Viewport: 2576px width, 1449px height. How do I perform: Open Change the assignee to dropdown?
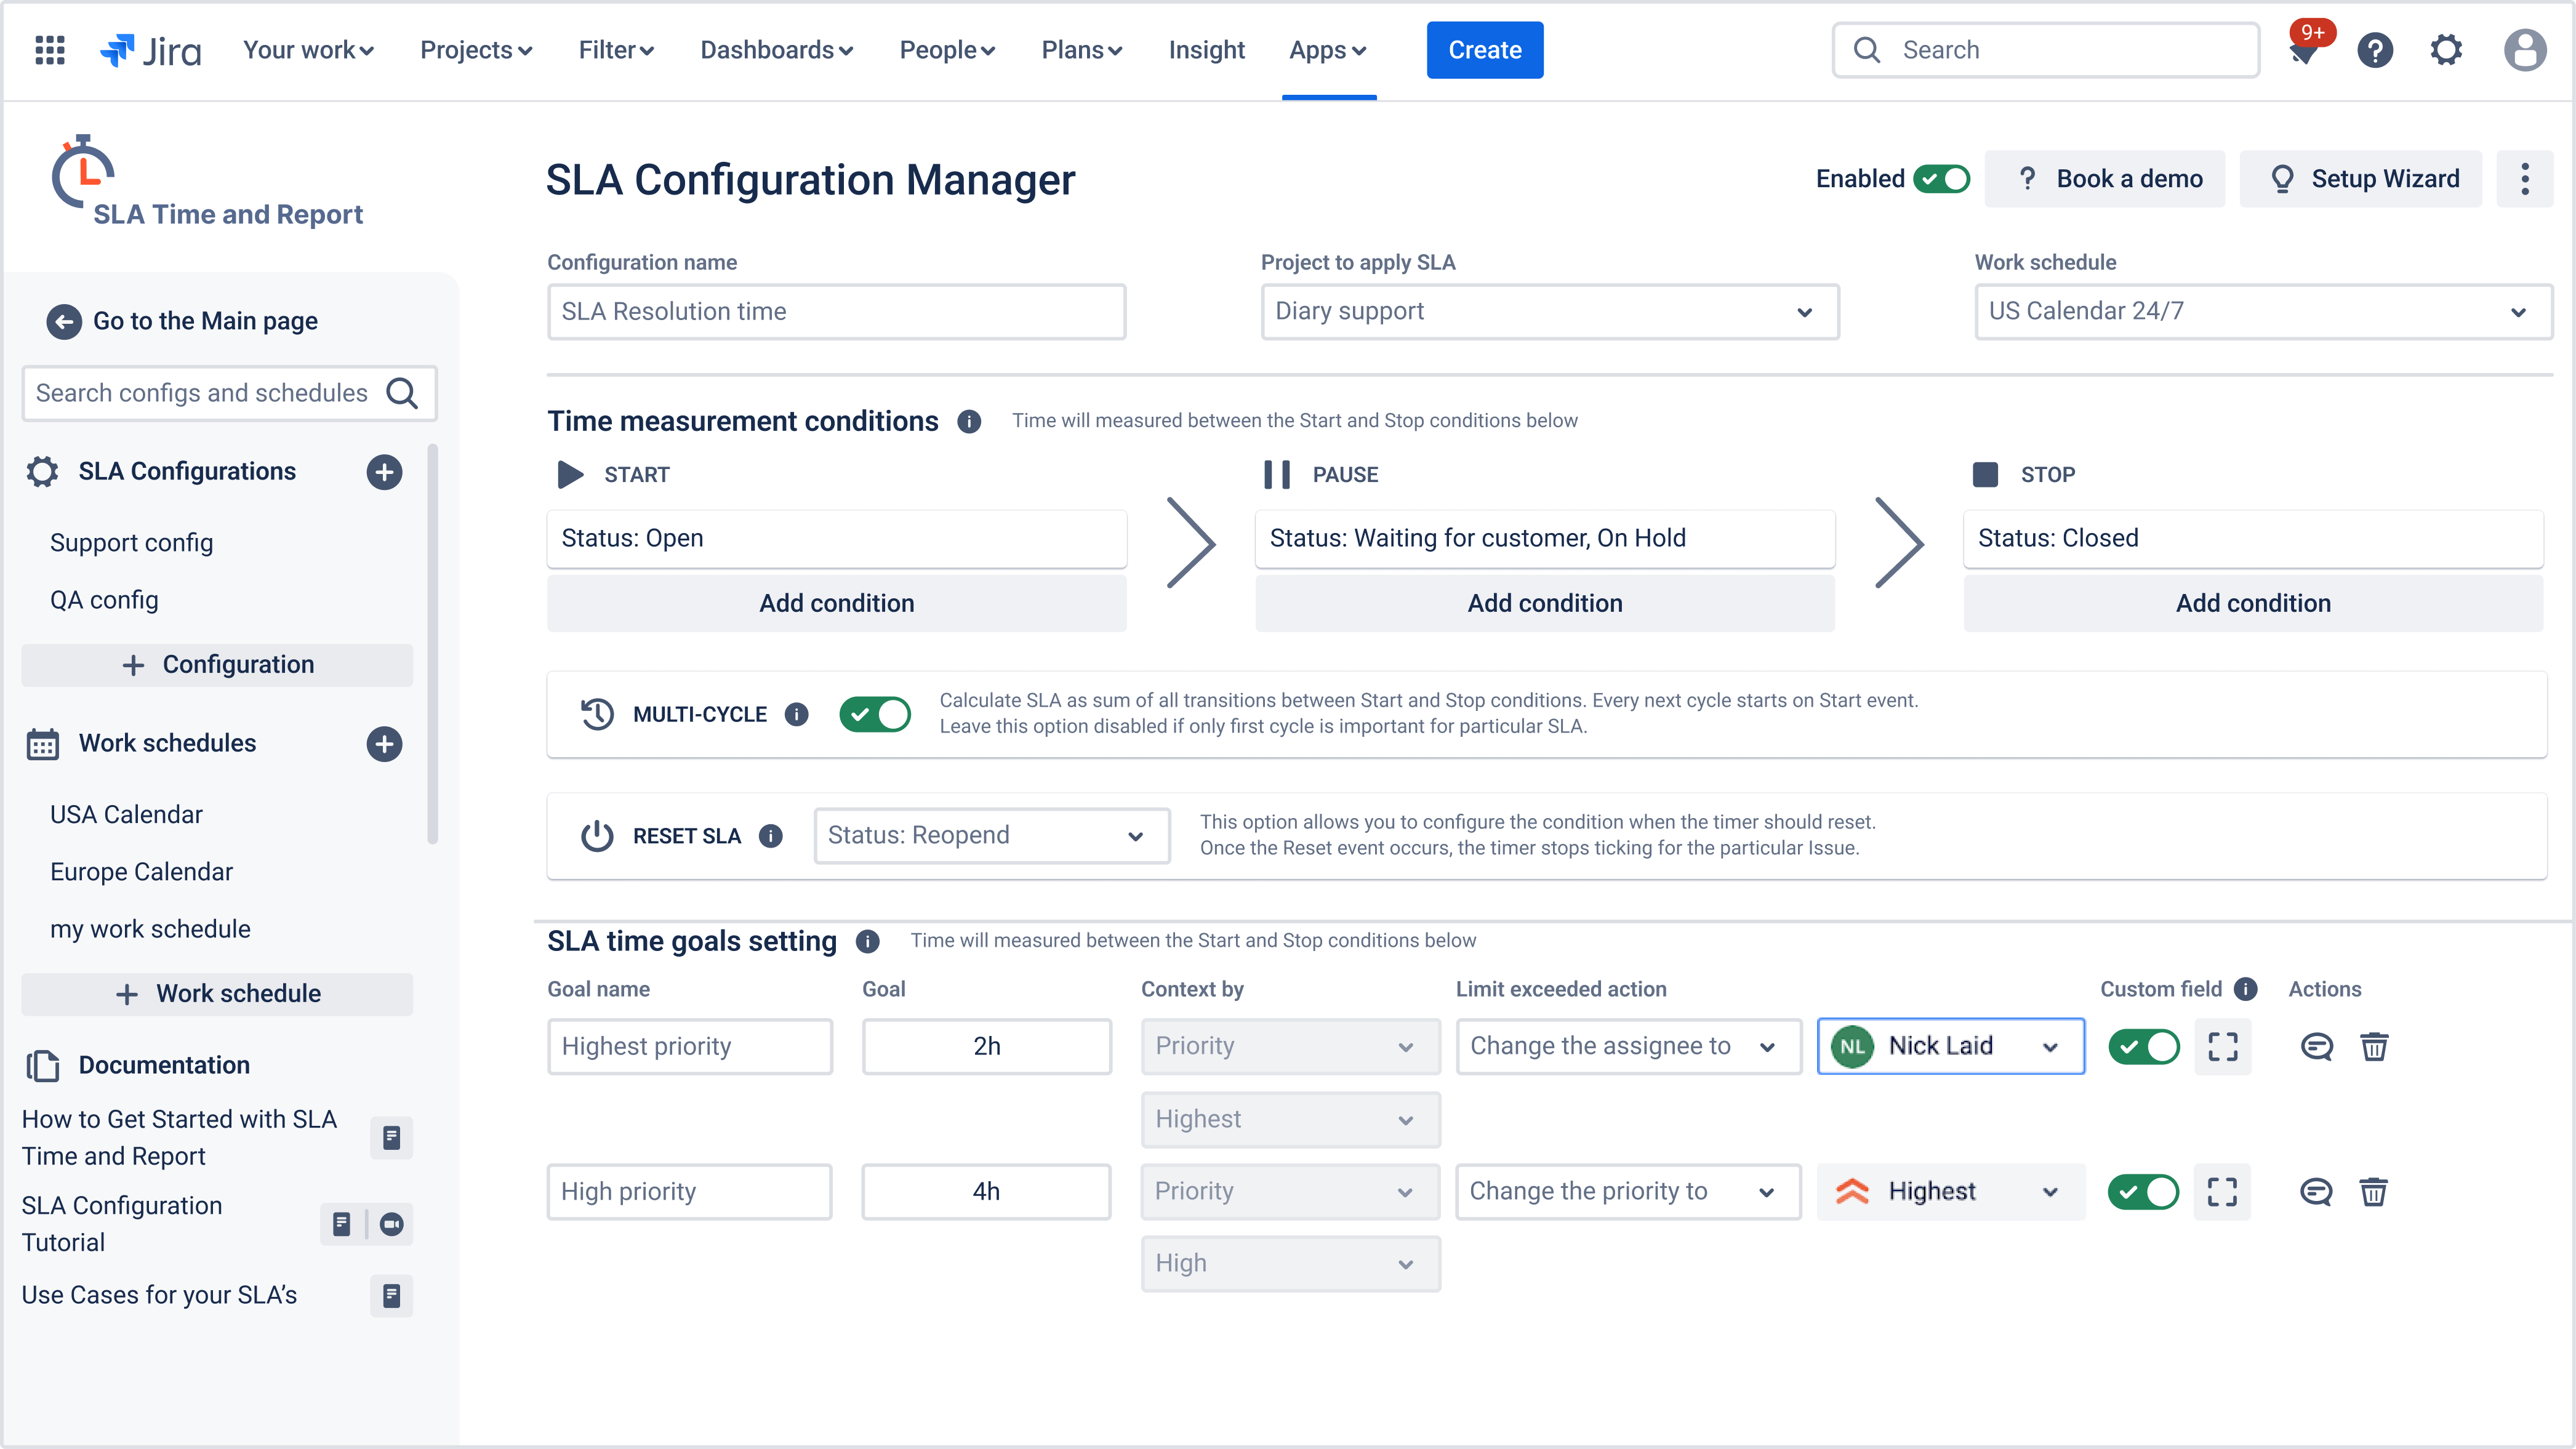coord(1628,1047)
